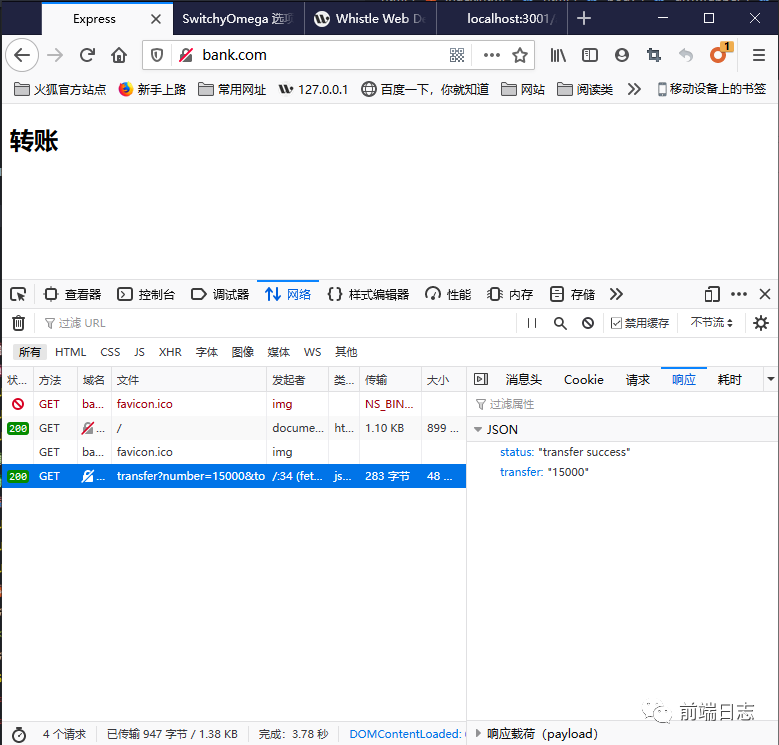Toggle the 禁用缓存 checkbox

click(x=616, y=323)
